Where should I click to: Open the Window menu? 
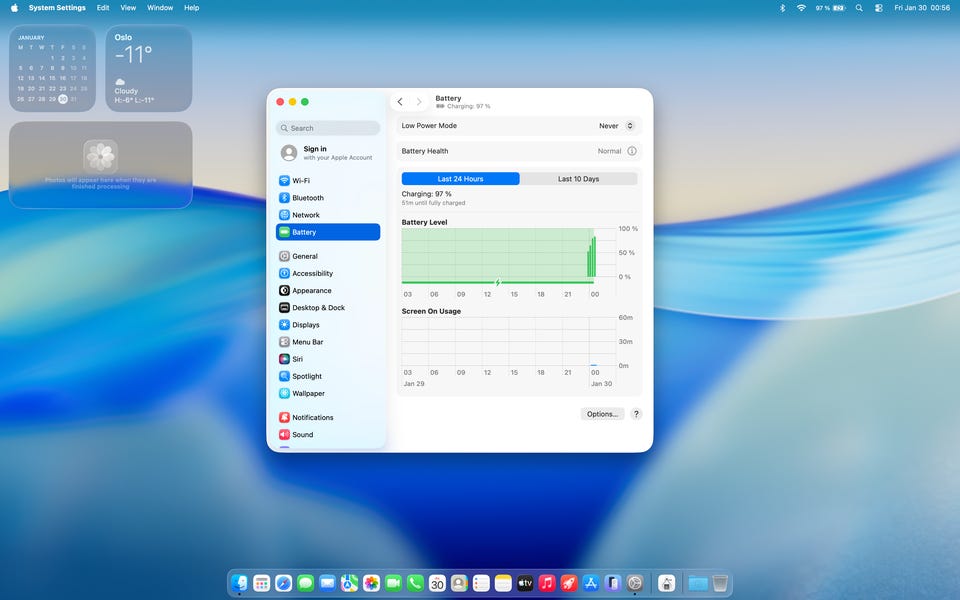point(160,7)
